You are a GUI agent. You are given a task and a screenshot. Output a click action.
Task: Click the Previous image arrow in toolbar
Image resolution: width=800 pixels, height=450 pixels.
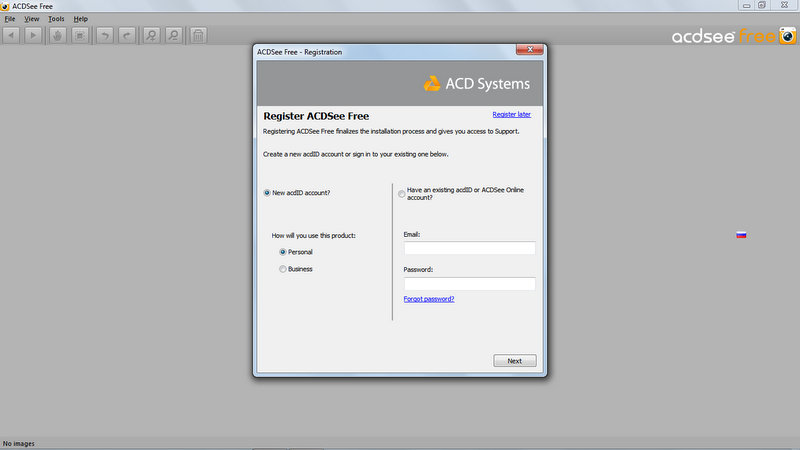tap(11, 35)
